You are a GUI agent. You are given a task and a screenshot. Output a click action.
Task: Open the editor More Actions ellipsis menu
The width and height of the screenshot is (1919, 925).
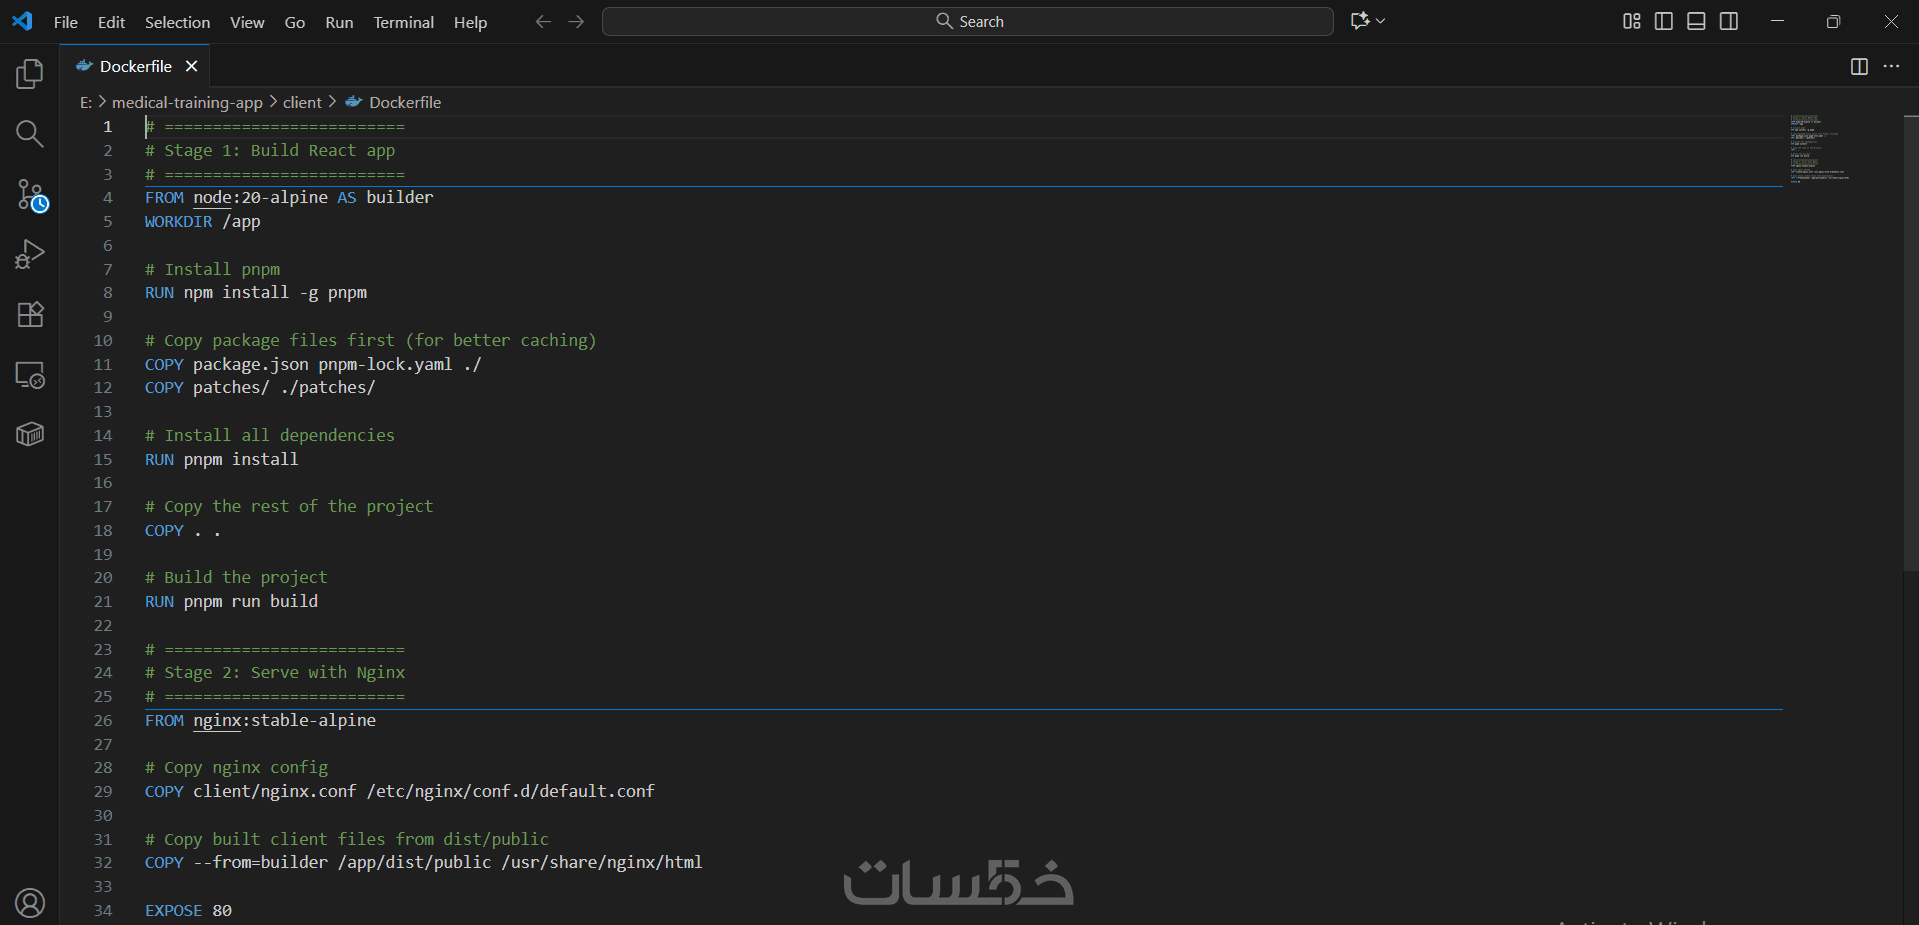click(1891, 66)
